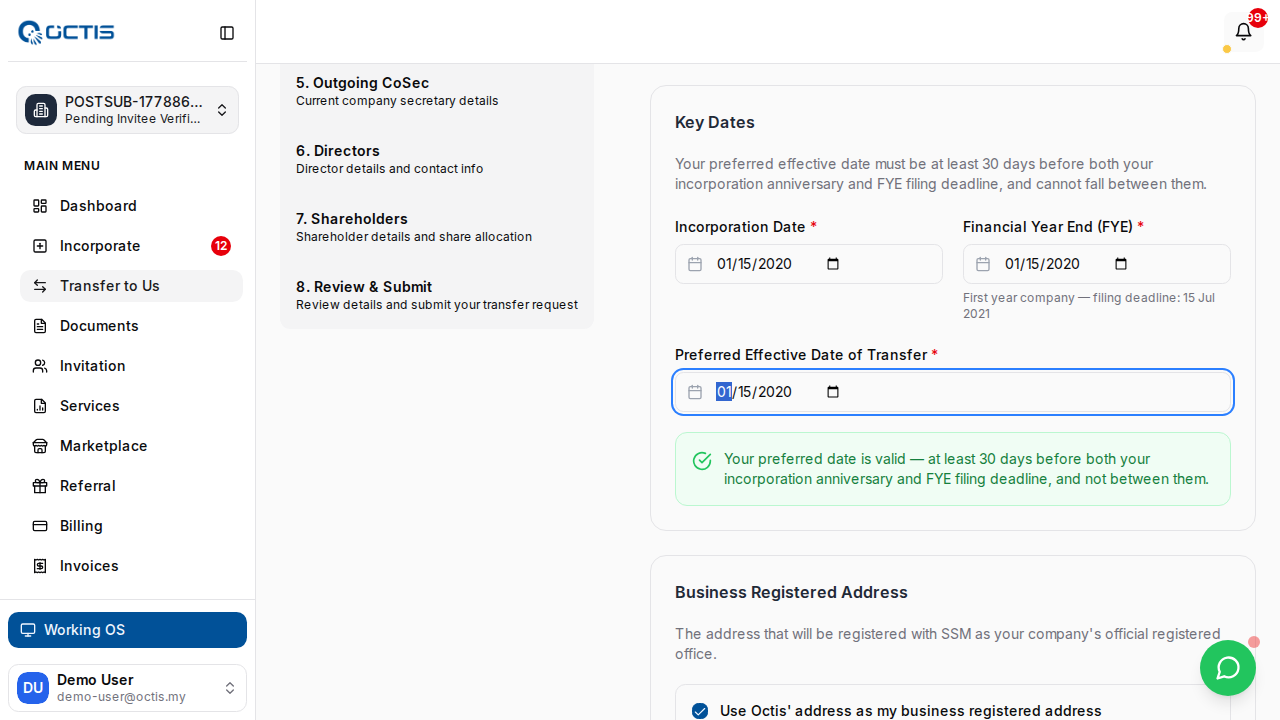Click the Incorporation Date field
Screen dimensions: 1280x720
pos(809,264)
